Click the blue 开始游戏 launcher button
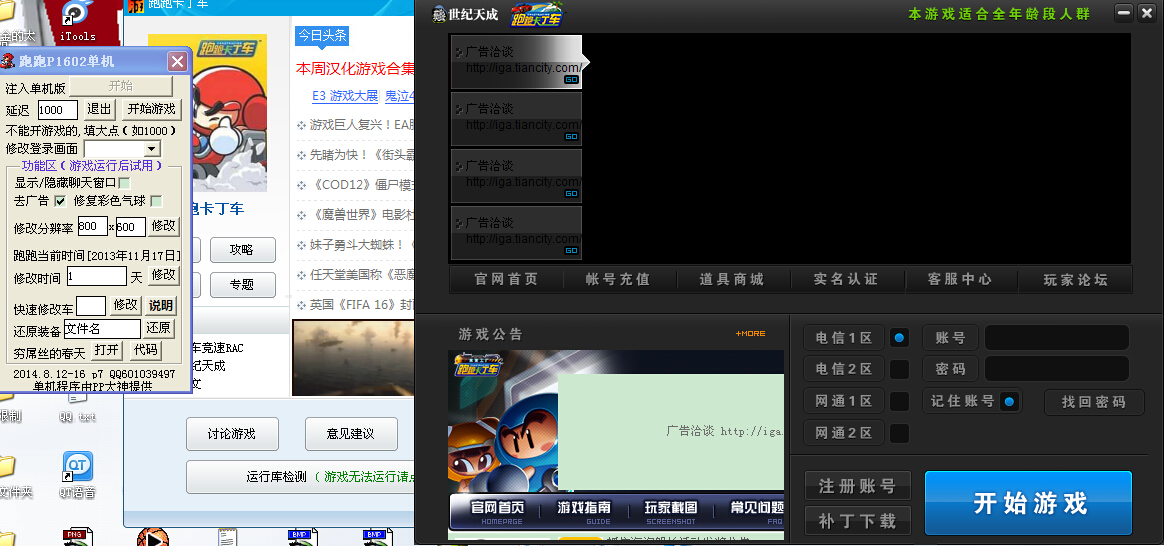This screenshot has height=546, width=1165. point(1028,503)
